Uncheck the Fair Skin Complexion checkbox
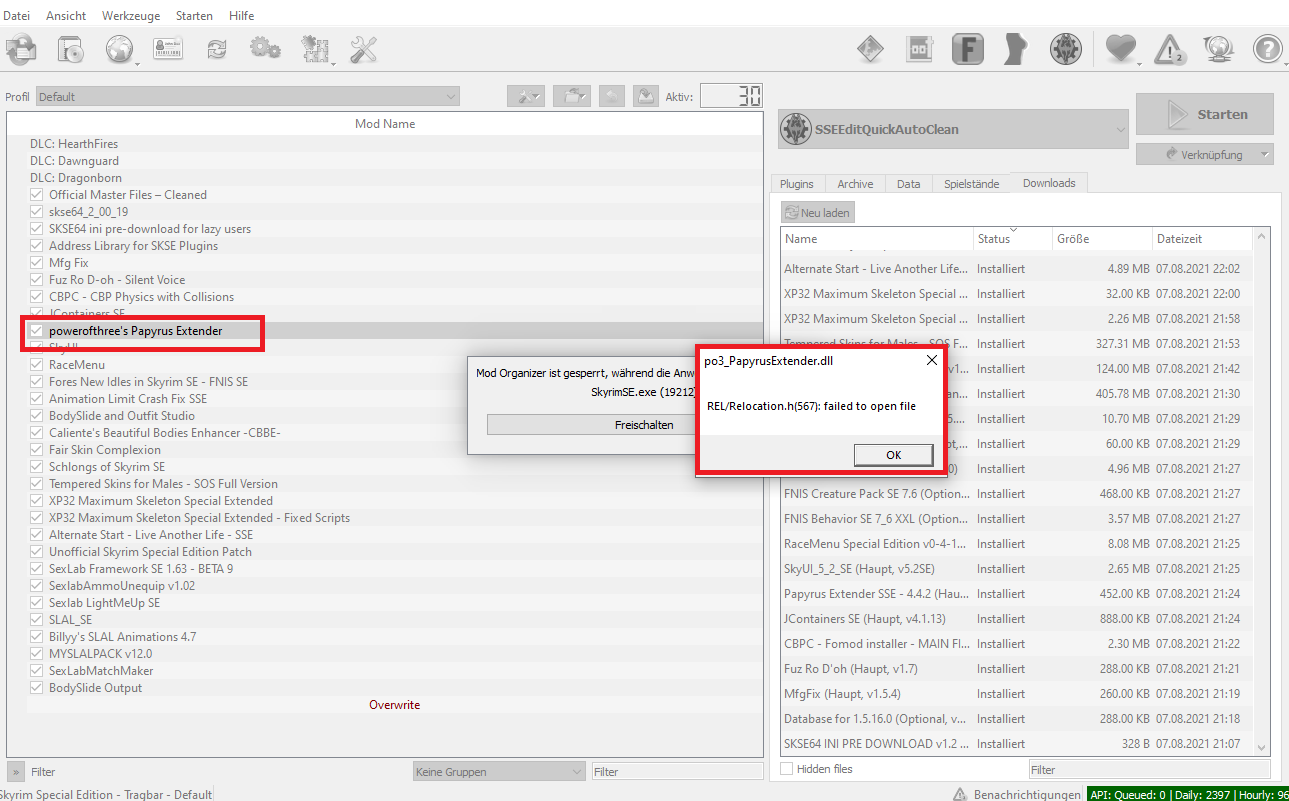The image size is (1289, 801). [37, 450]
